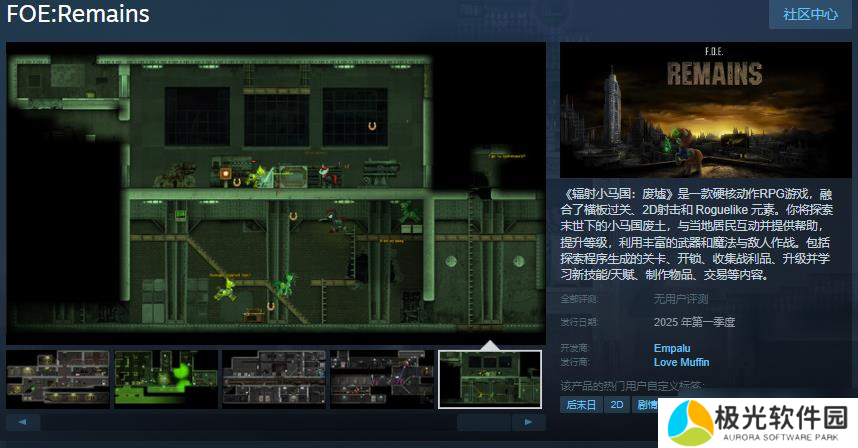Viewport: 858px width, 448px height.
Task: Click the large main gameplay screenshot
Action: coord(276,190)
